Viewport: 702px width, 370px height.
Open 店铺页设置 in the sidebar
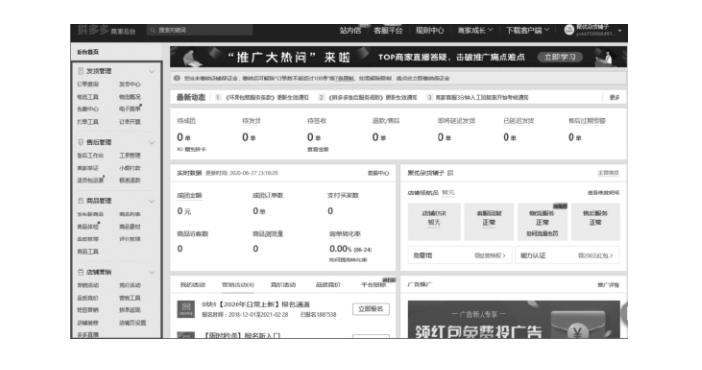point(133,323)
